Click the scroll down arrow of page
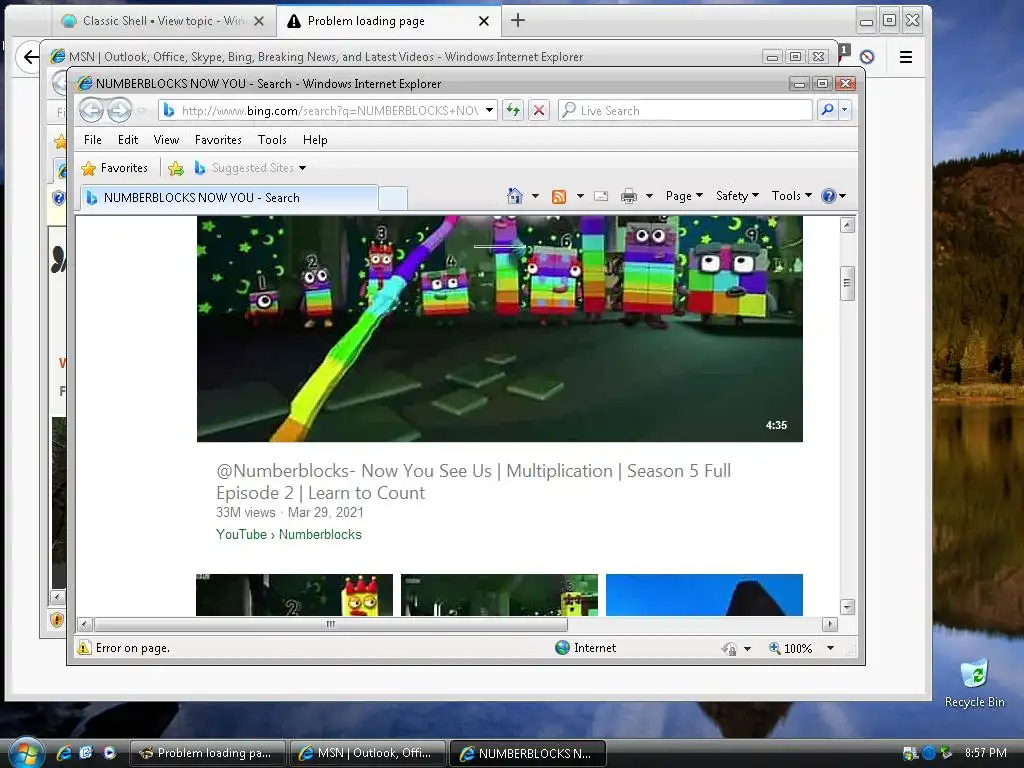The image size is (1024, 768). pyautogui.click(x=847, y=607)
